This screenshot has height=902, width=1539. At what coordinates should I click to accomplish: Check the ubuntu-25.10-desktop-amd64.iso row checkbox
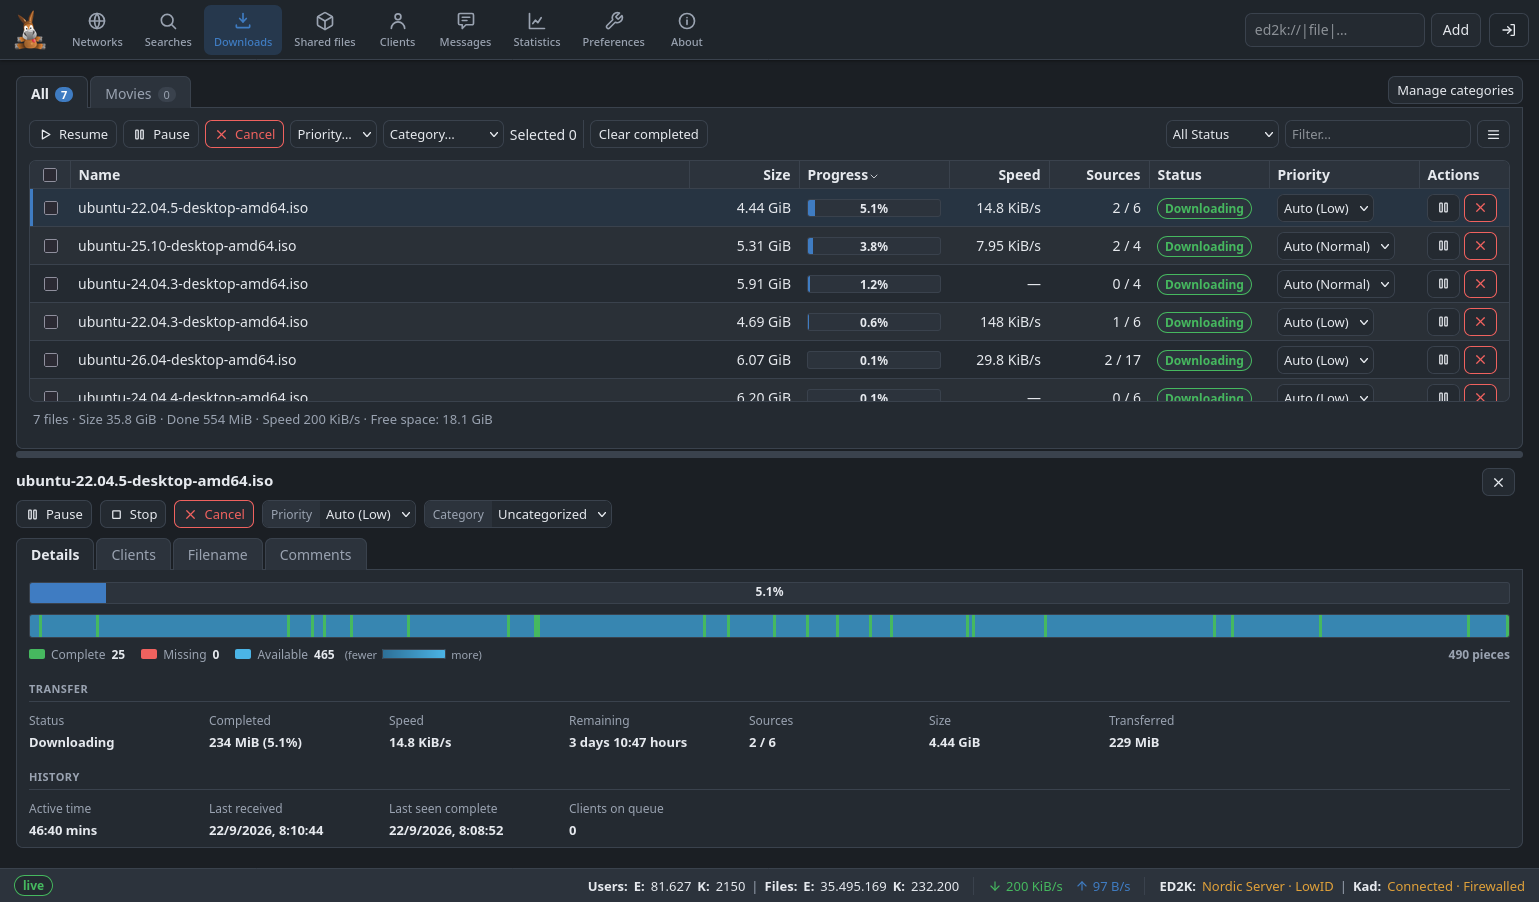(51, 246)
